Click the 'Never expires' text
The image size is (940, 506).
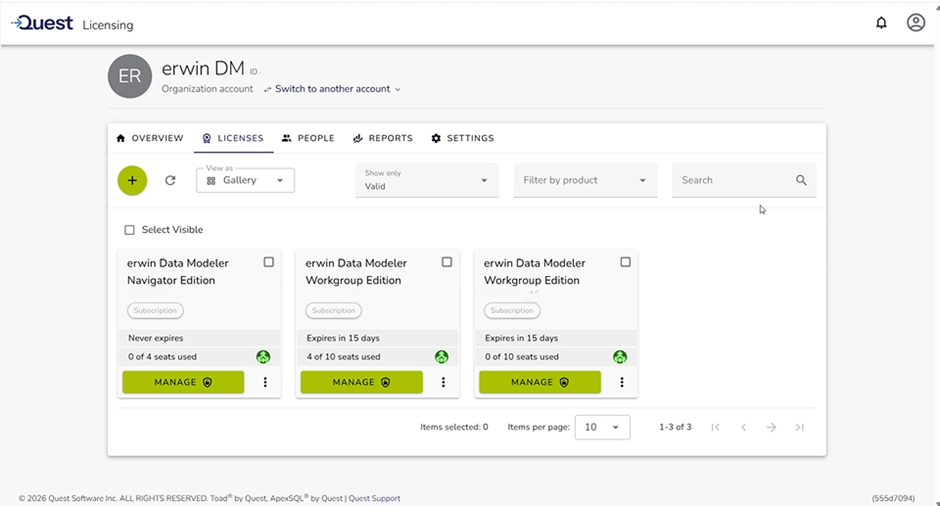coord(156,338)
